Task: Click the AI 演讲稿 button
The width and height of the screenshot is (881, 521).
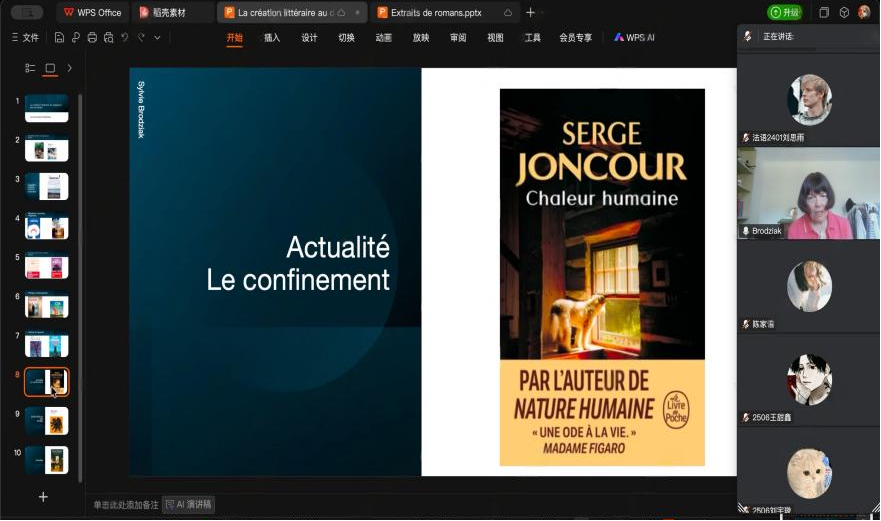Action: [x=189, y=505]
